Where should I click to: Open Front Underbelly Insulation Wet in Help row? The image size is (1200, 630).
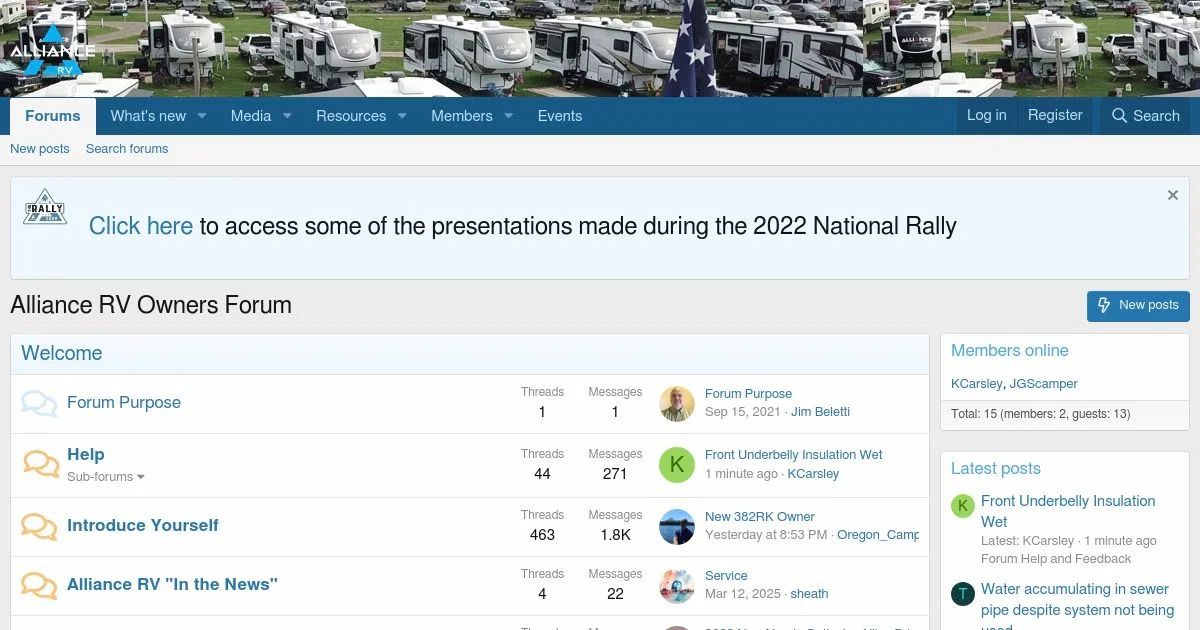794,455
